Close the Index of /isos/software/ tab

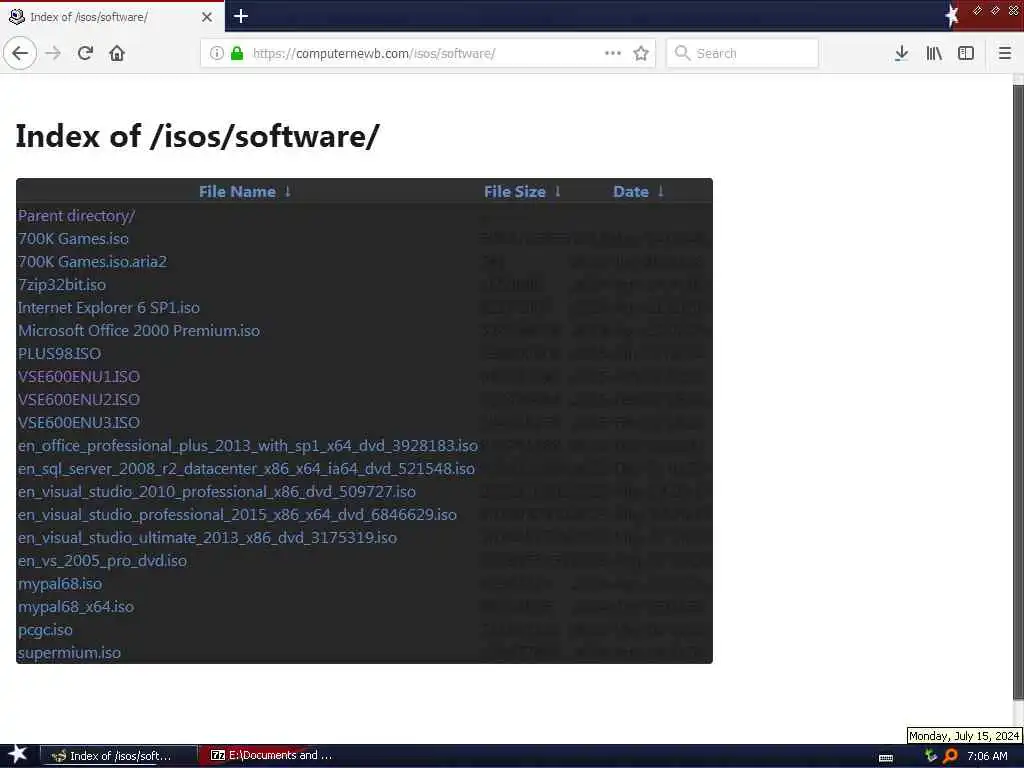coord(207,16)
